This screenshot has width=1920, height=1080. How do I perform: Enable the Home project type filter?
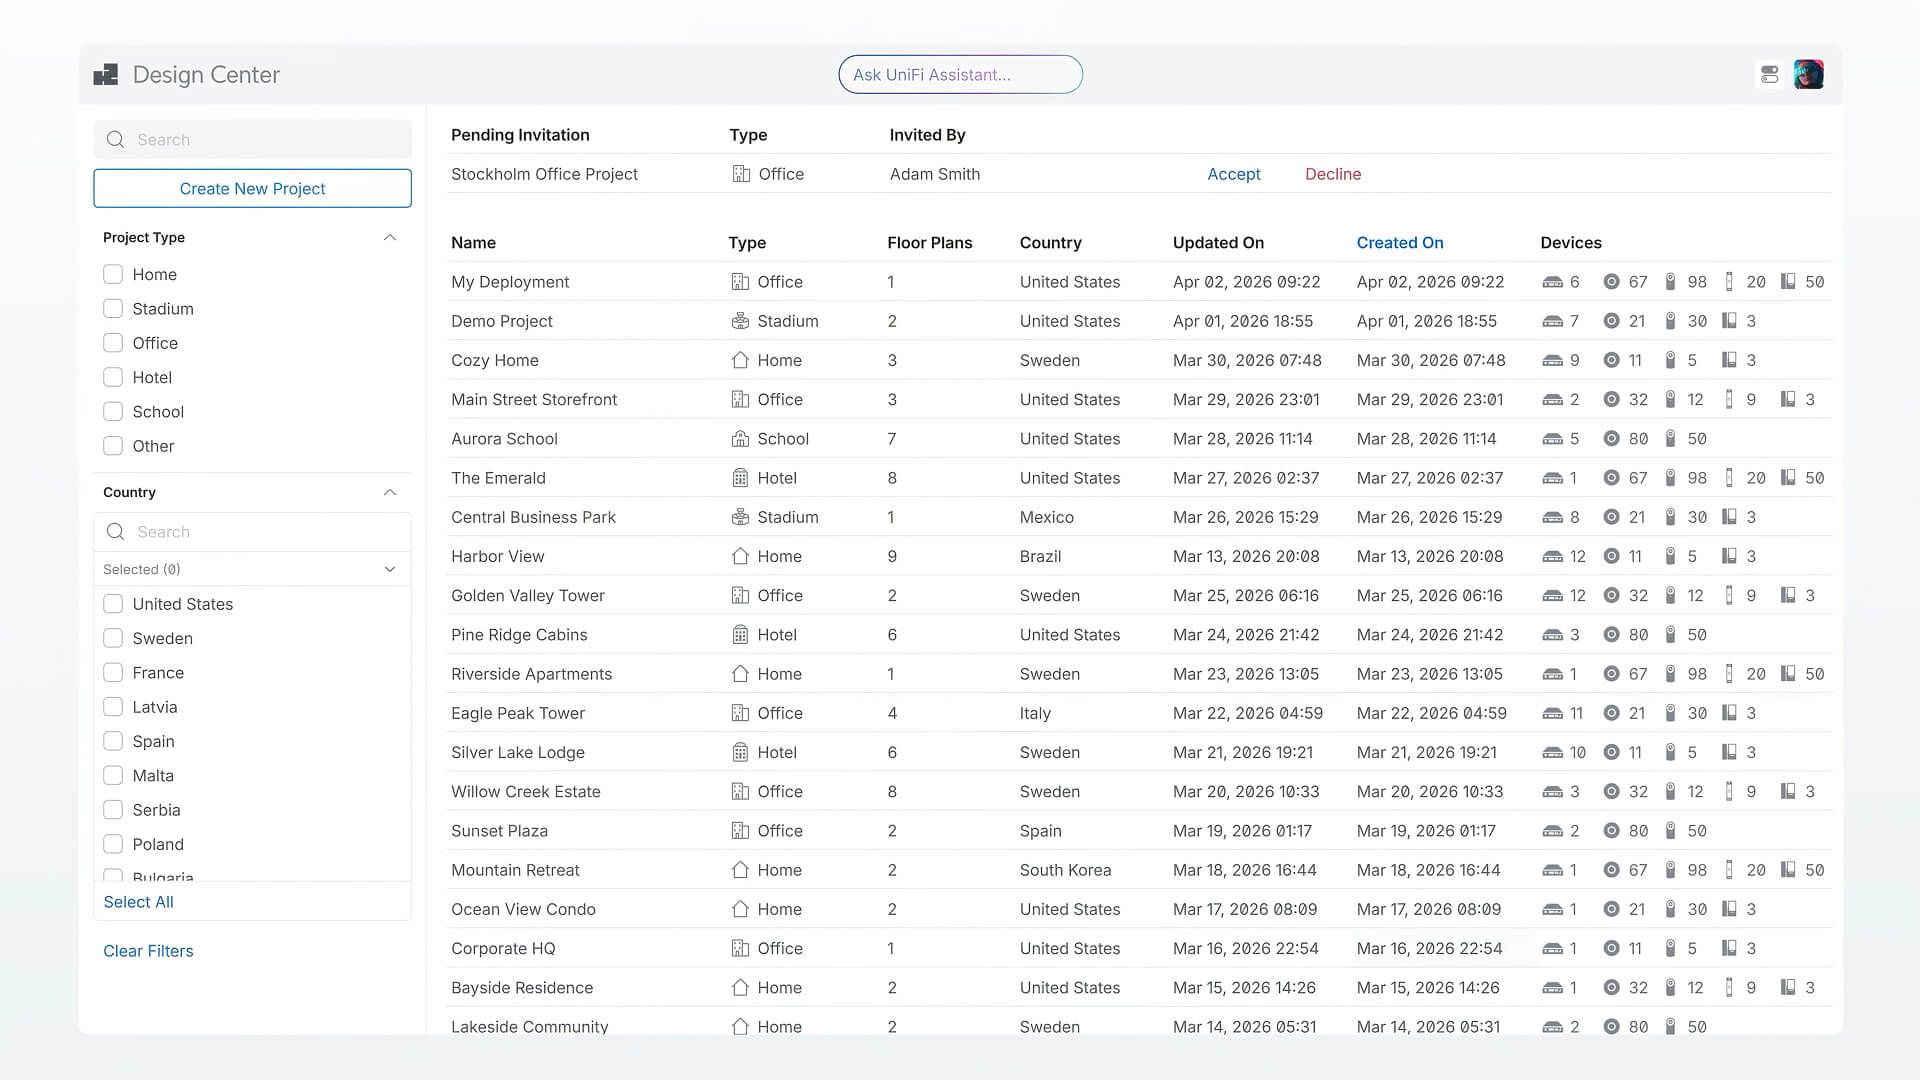[112, 274]
